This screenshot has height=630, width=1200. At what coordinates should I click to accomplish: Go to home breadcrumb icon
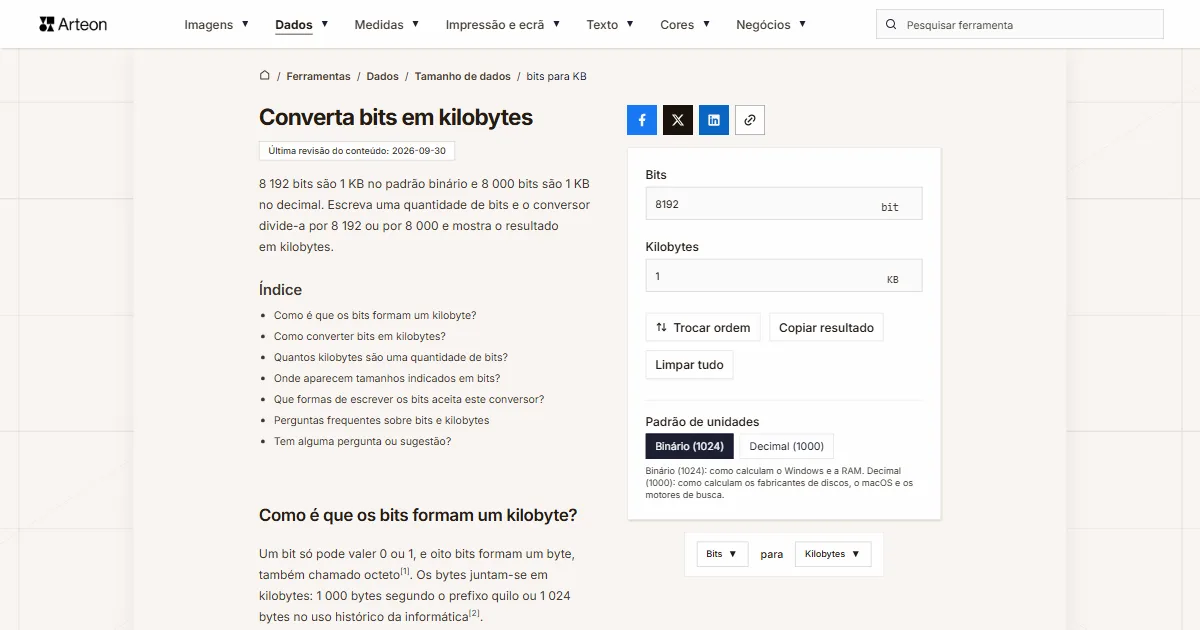coord(265,76)
